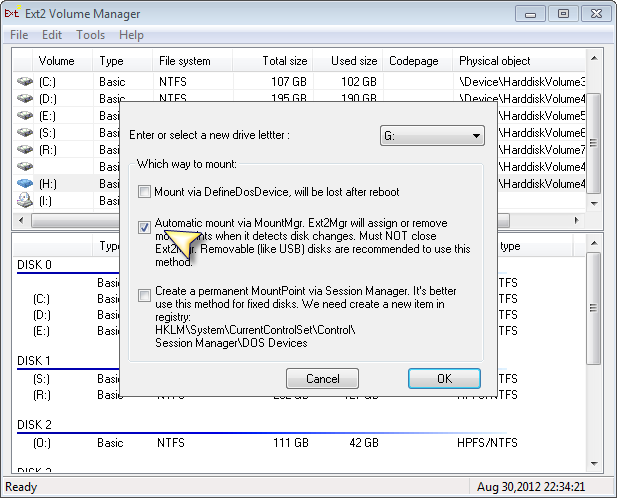Click the date and time in status bar

tap(531, 487)
